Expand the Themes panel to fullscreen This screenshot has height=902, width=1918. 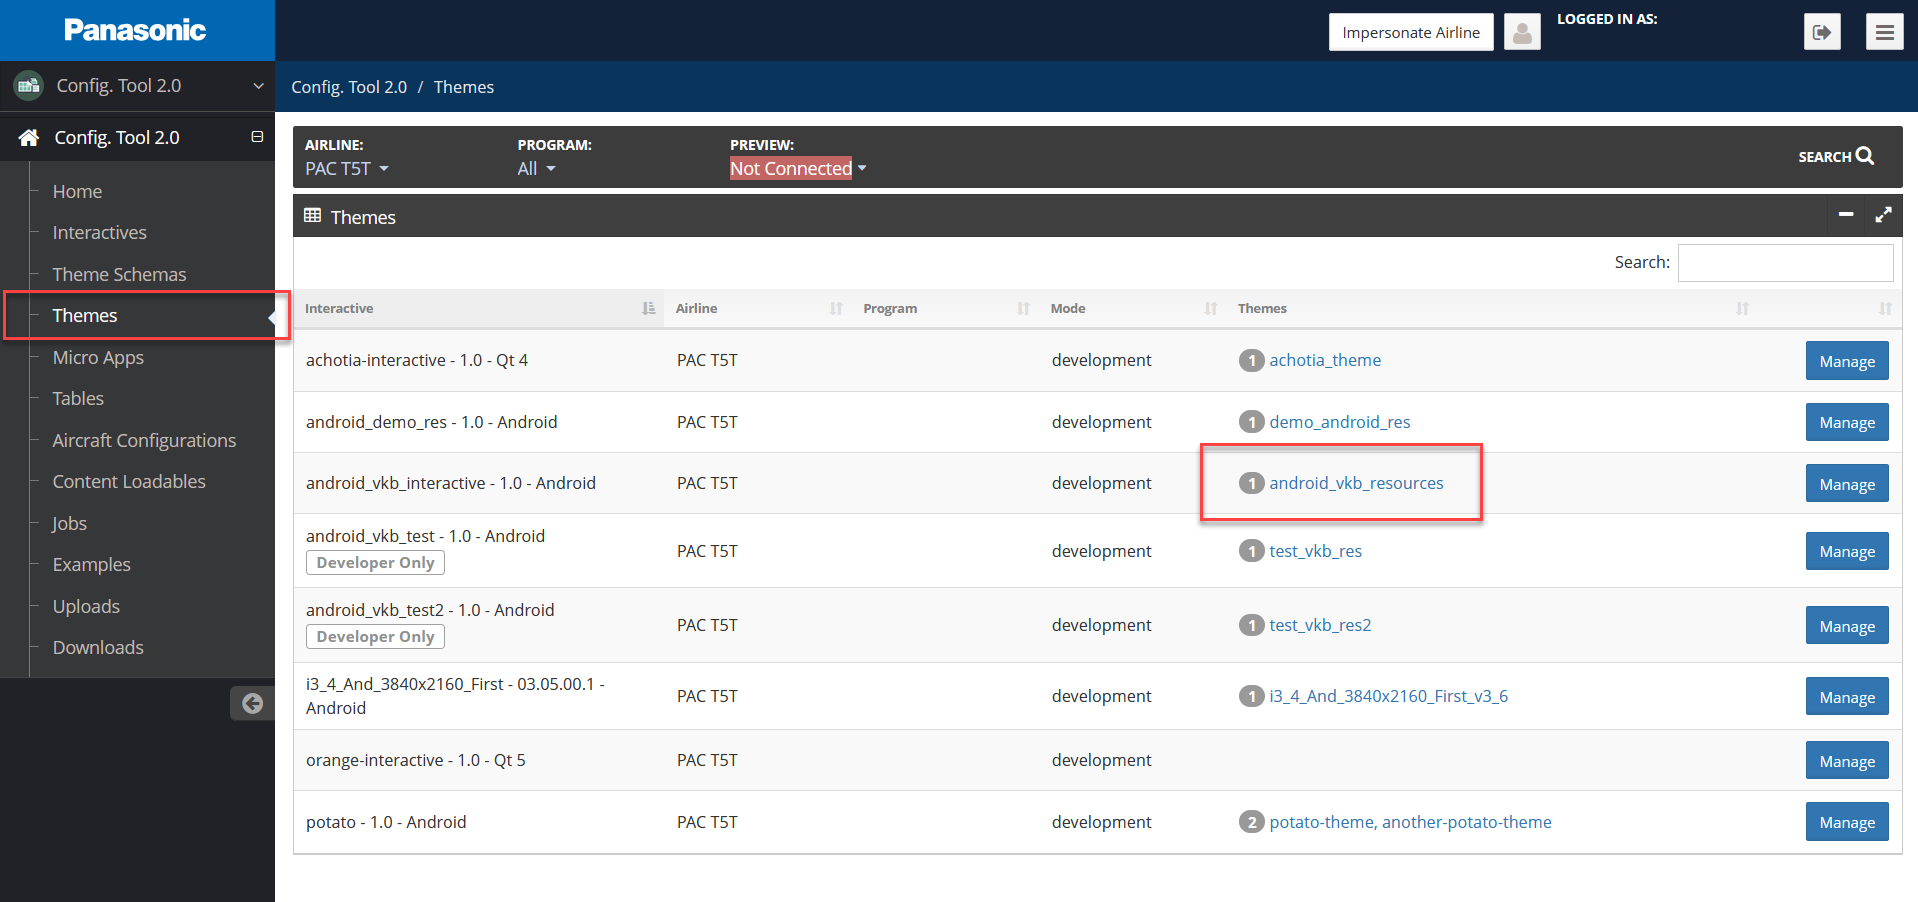pos(1883,215)
